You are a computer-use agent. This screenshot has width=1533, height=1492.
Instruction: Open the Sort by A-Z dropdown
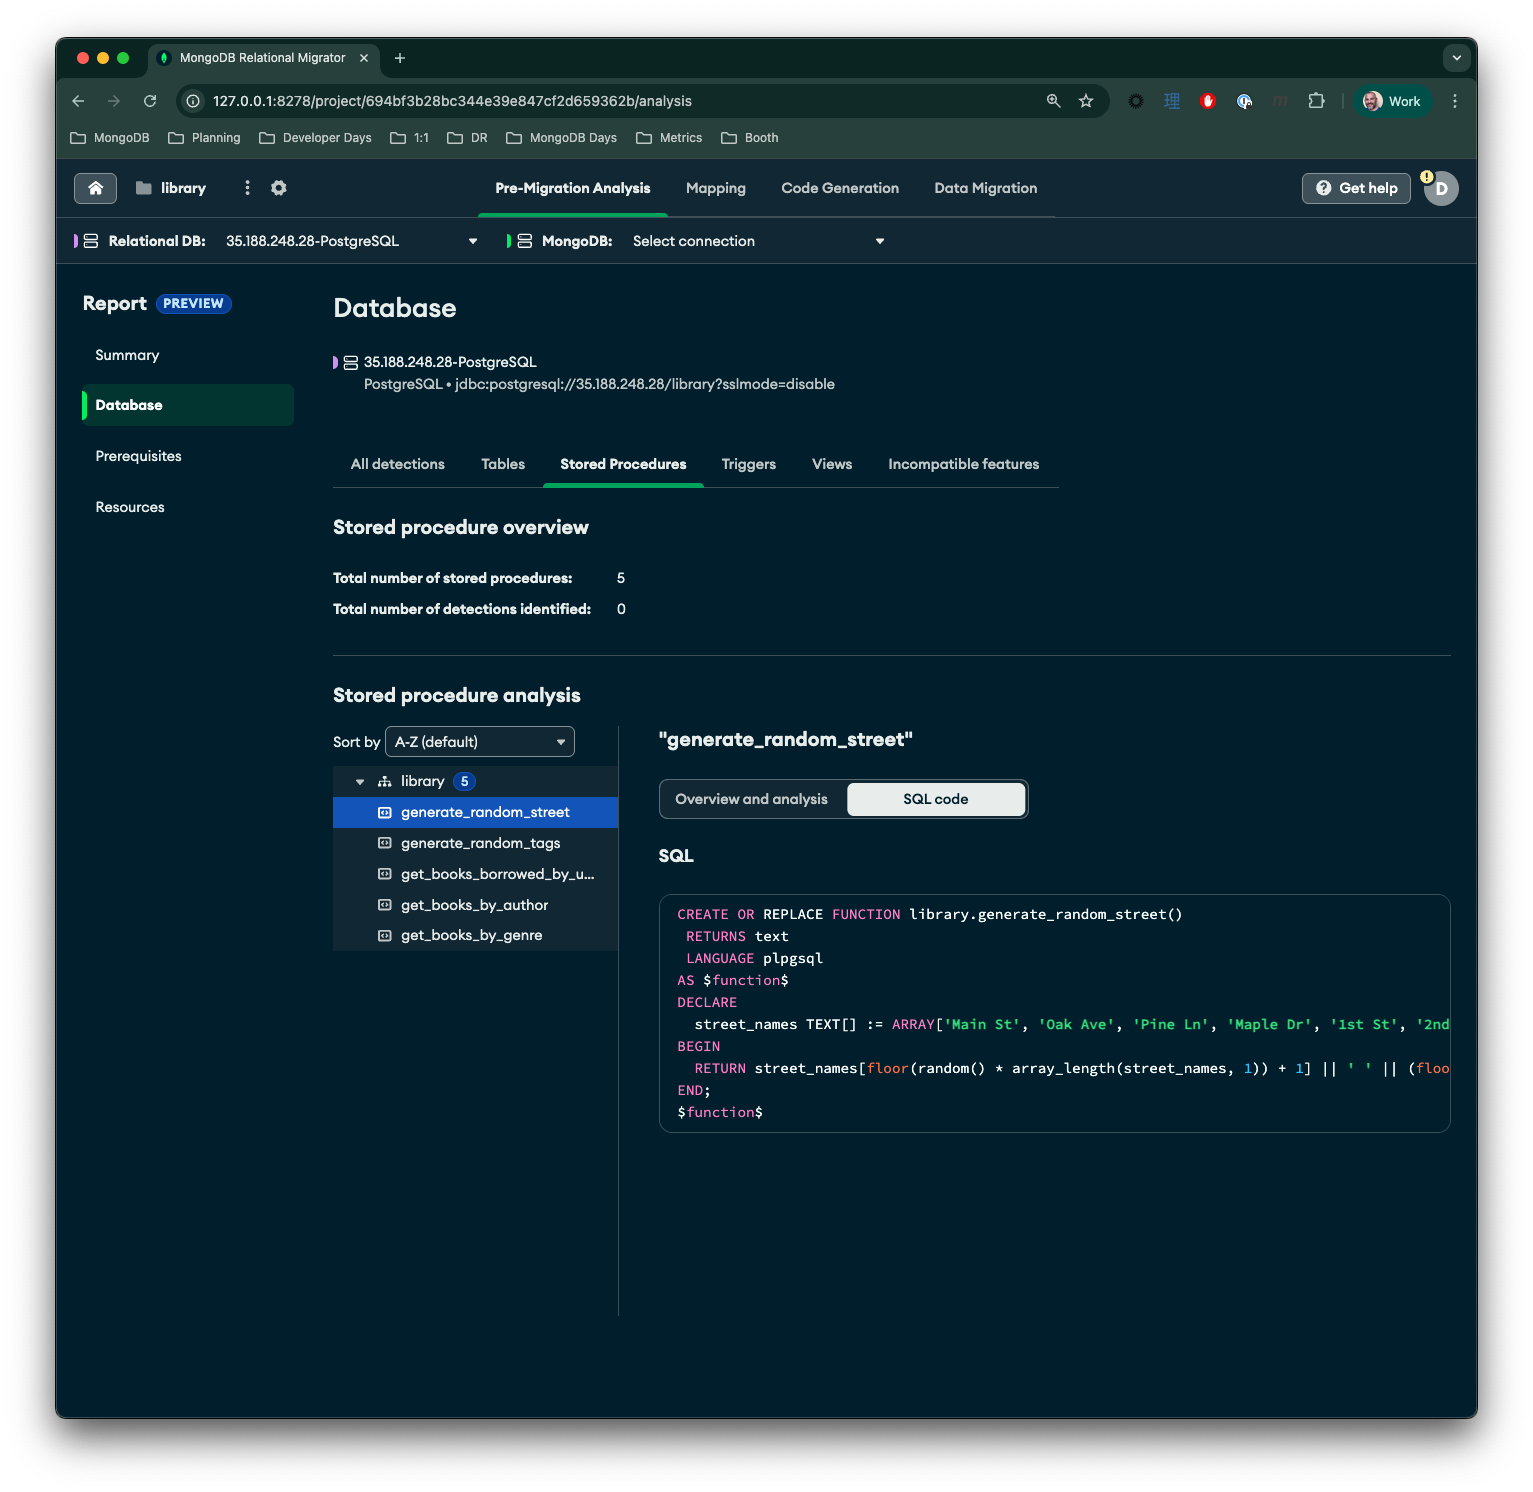[x=480, y=742]
